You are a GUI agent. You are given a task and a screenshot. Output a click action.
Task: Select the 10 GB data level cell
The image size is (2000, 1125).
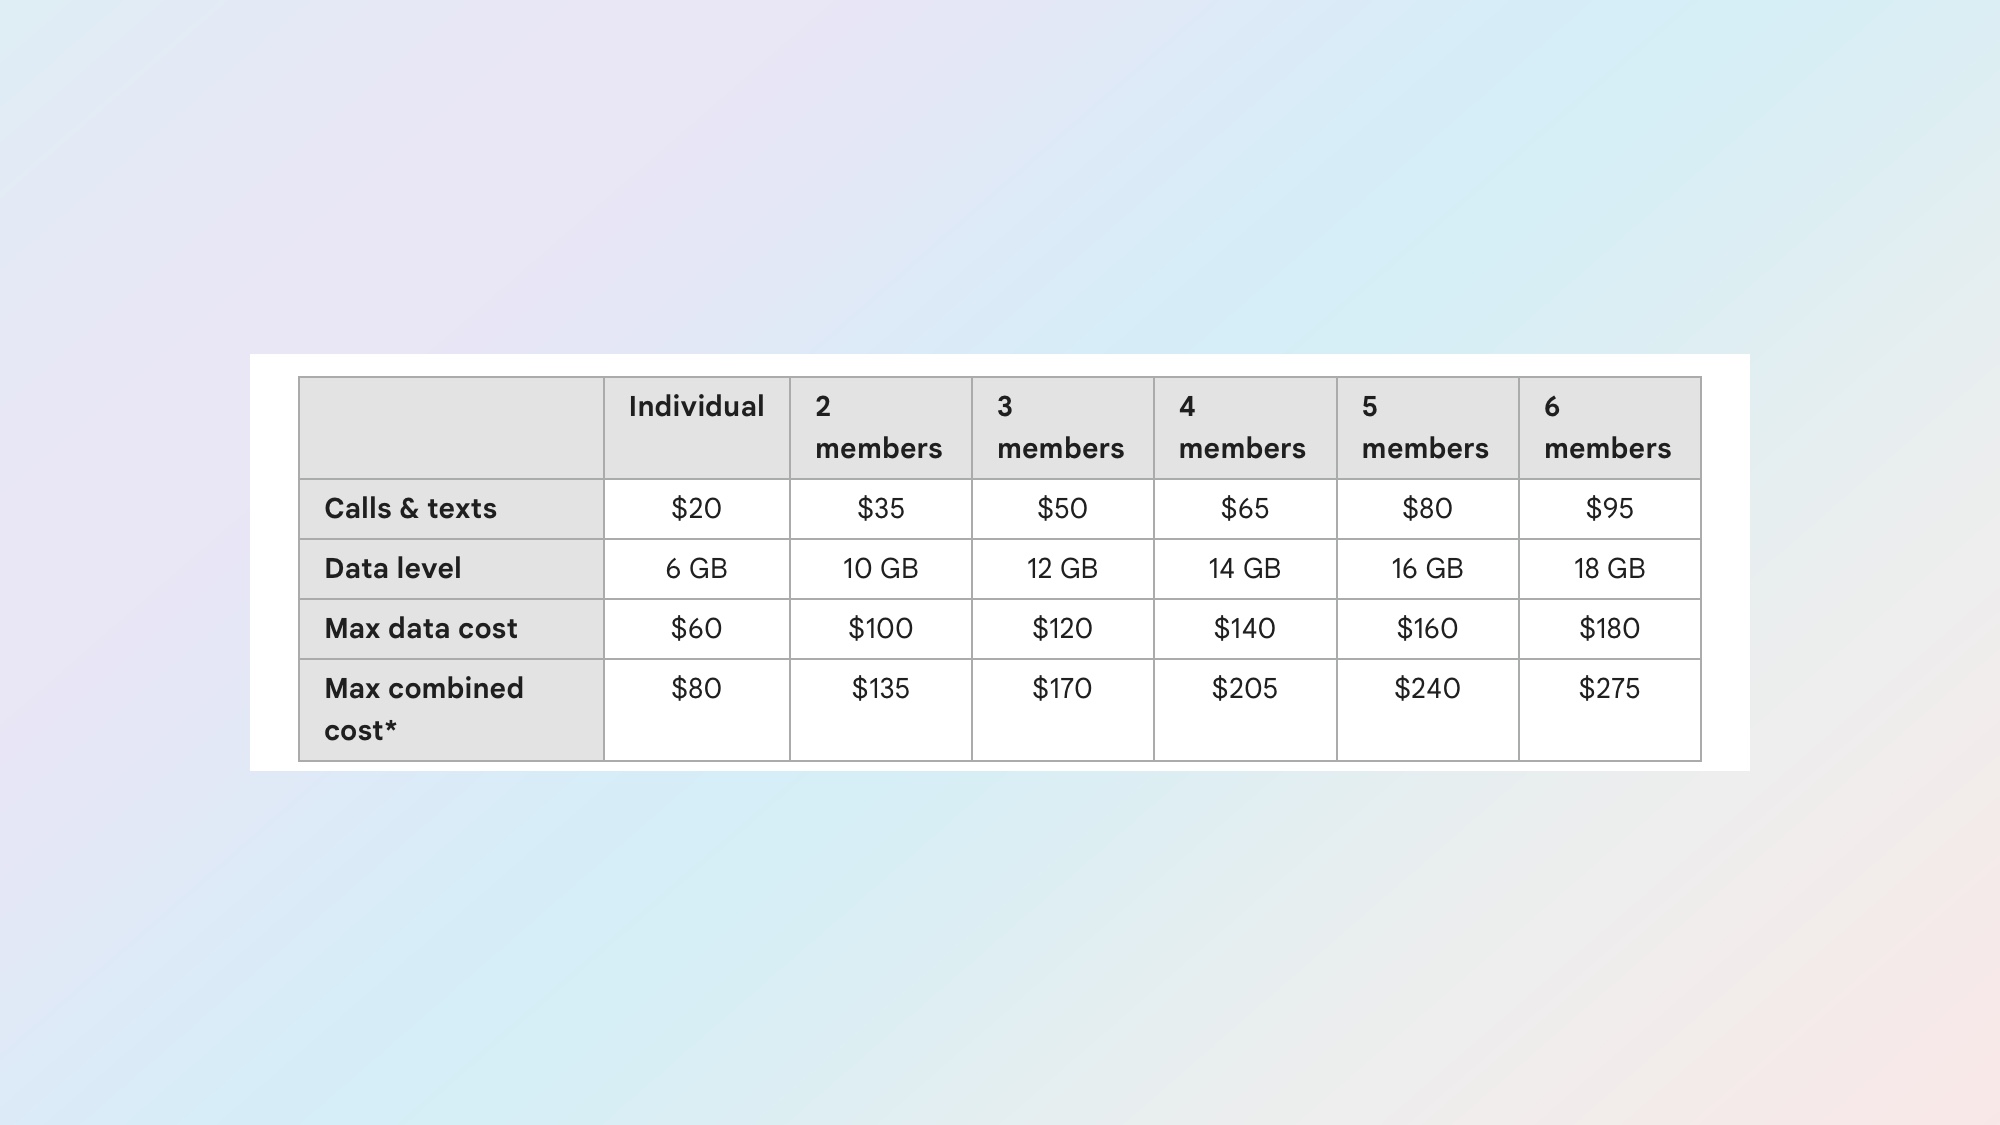(x=880, y=569)
